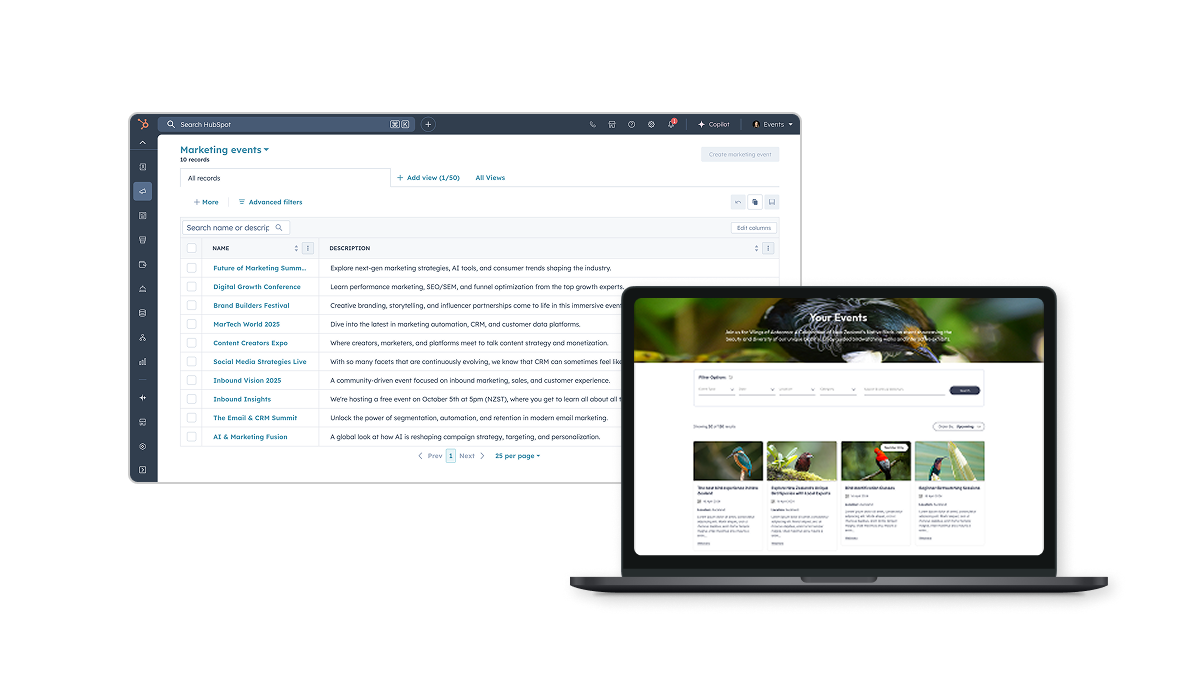Open the help question mark icon
This screenshot has width=1200, height=676.
tap(631, 125)
